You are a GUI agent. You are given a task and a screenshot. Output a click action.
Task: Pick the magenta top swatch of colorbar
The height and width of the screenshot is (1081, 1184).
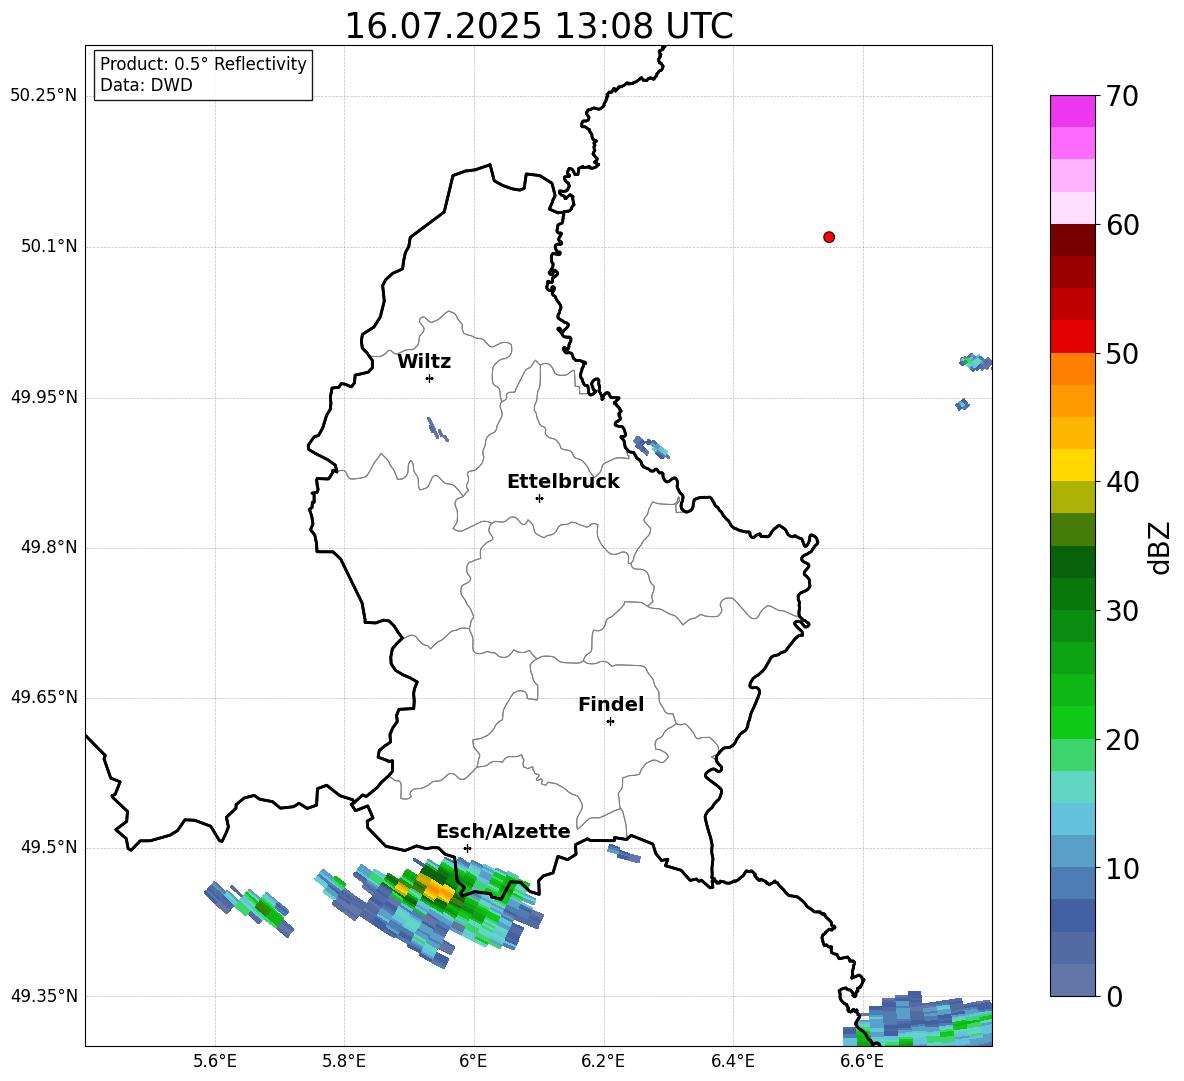1072,112
